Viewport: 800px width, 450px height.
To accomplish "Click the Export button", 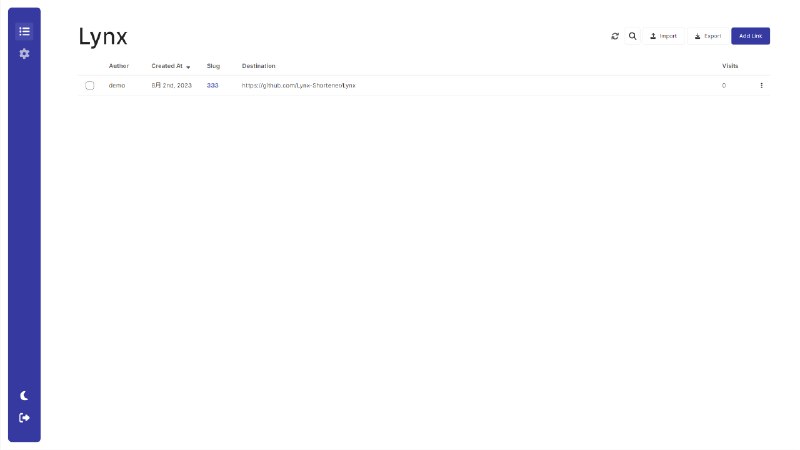I will [707, 36].
